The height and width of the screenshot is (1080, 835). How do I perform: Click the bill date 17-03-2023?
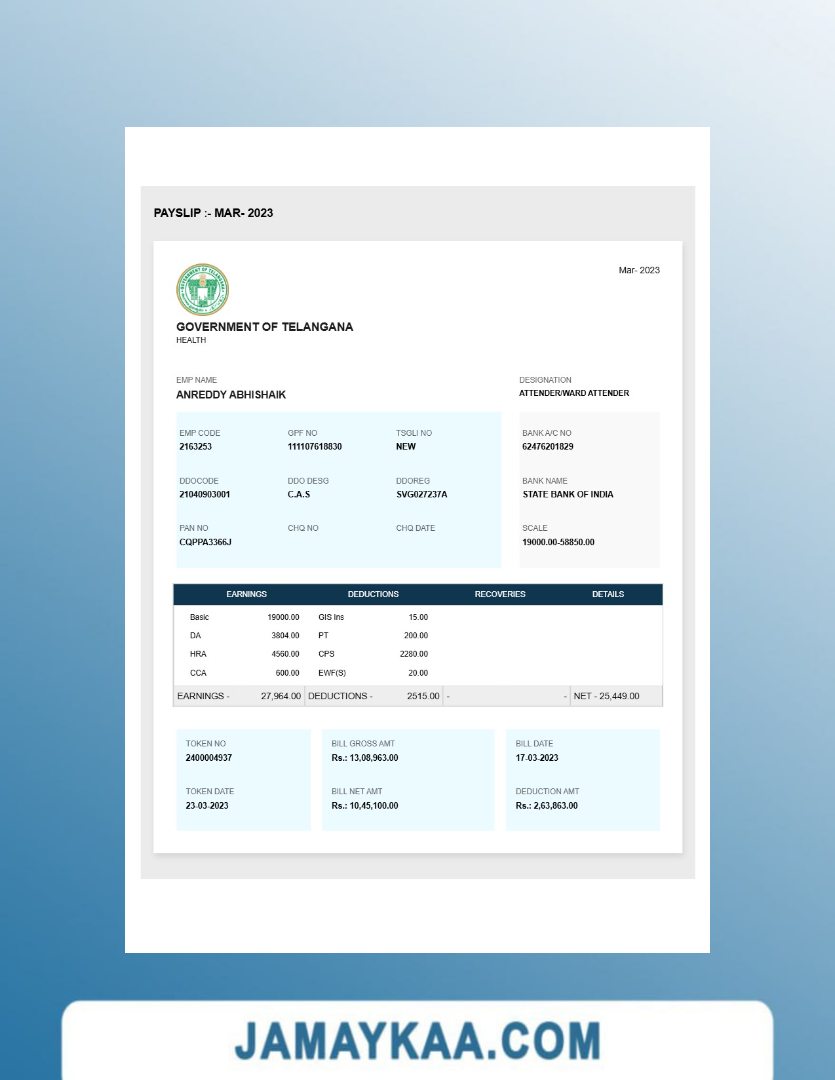coord(537,758)
